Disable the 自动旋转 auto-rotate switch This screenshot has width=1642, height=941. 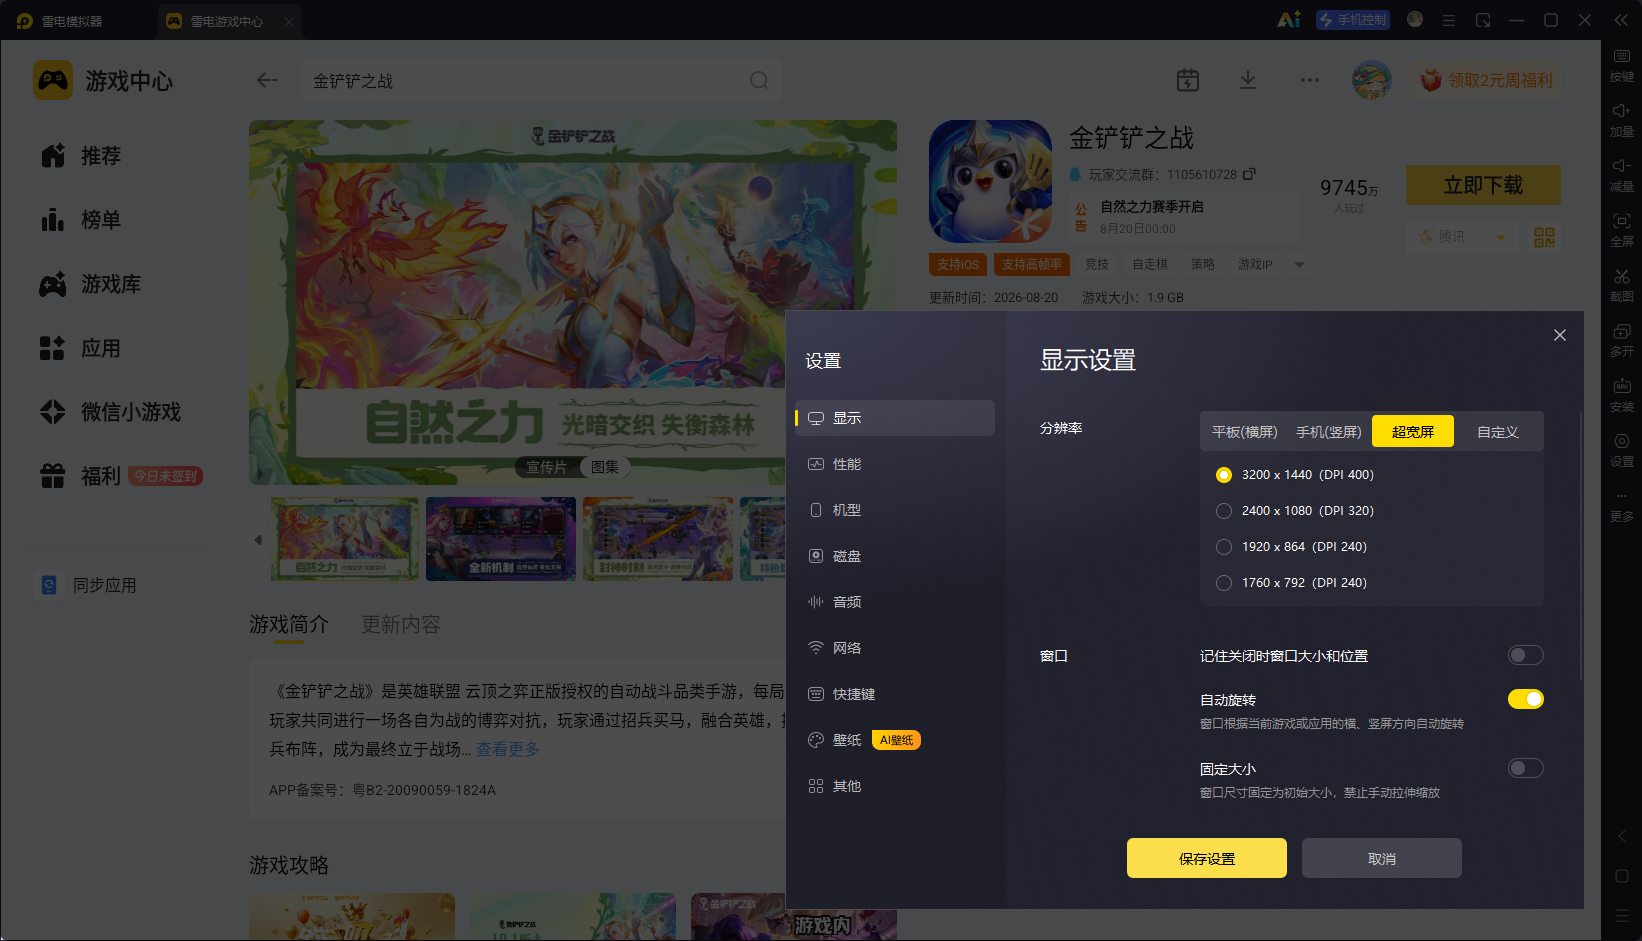1526,699
